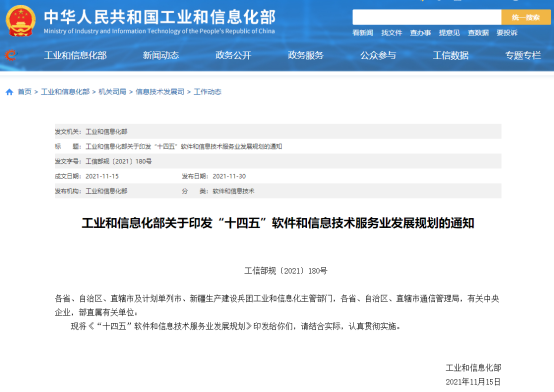Open 公众参与 navigation menu
Viewport: 554px width, 392px height.
pos(378,55)
